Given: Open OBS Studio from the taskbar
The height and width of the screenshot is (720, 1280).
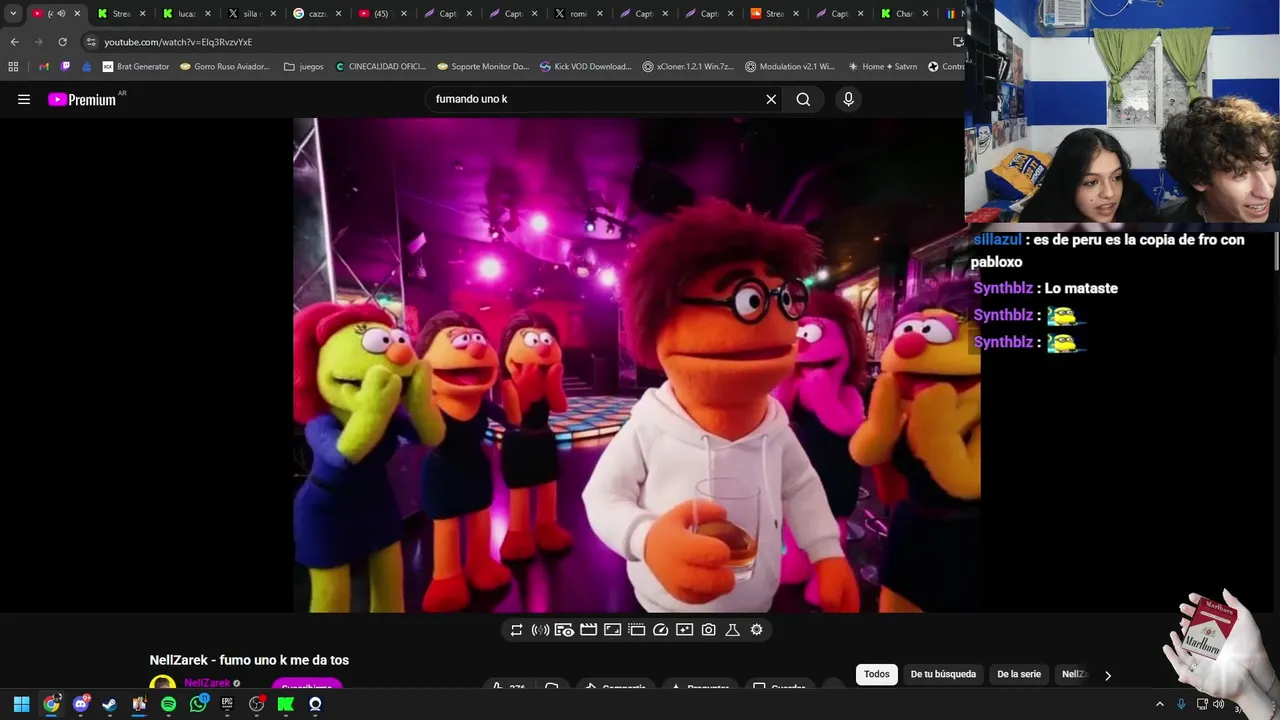Looking at the screenshot, I should pyautogui.click(x=257, y=704).
